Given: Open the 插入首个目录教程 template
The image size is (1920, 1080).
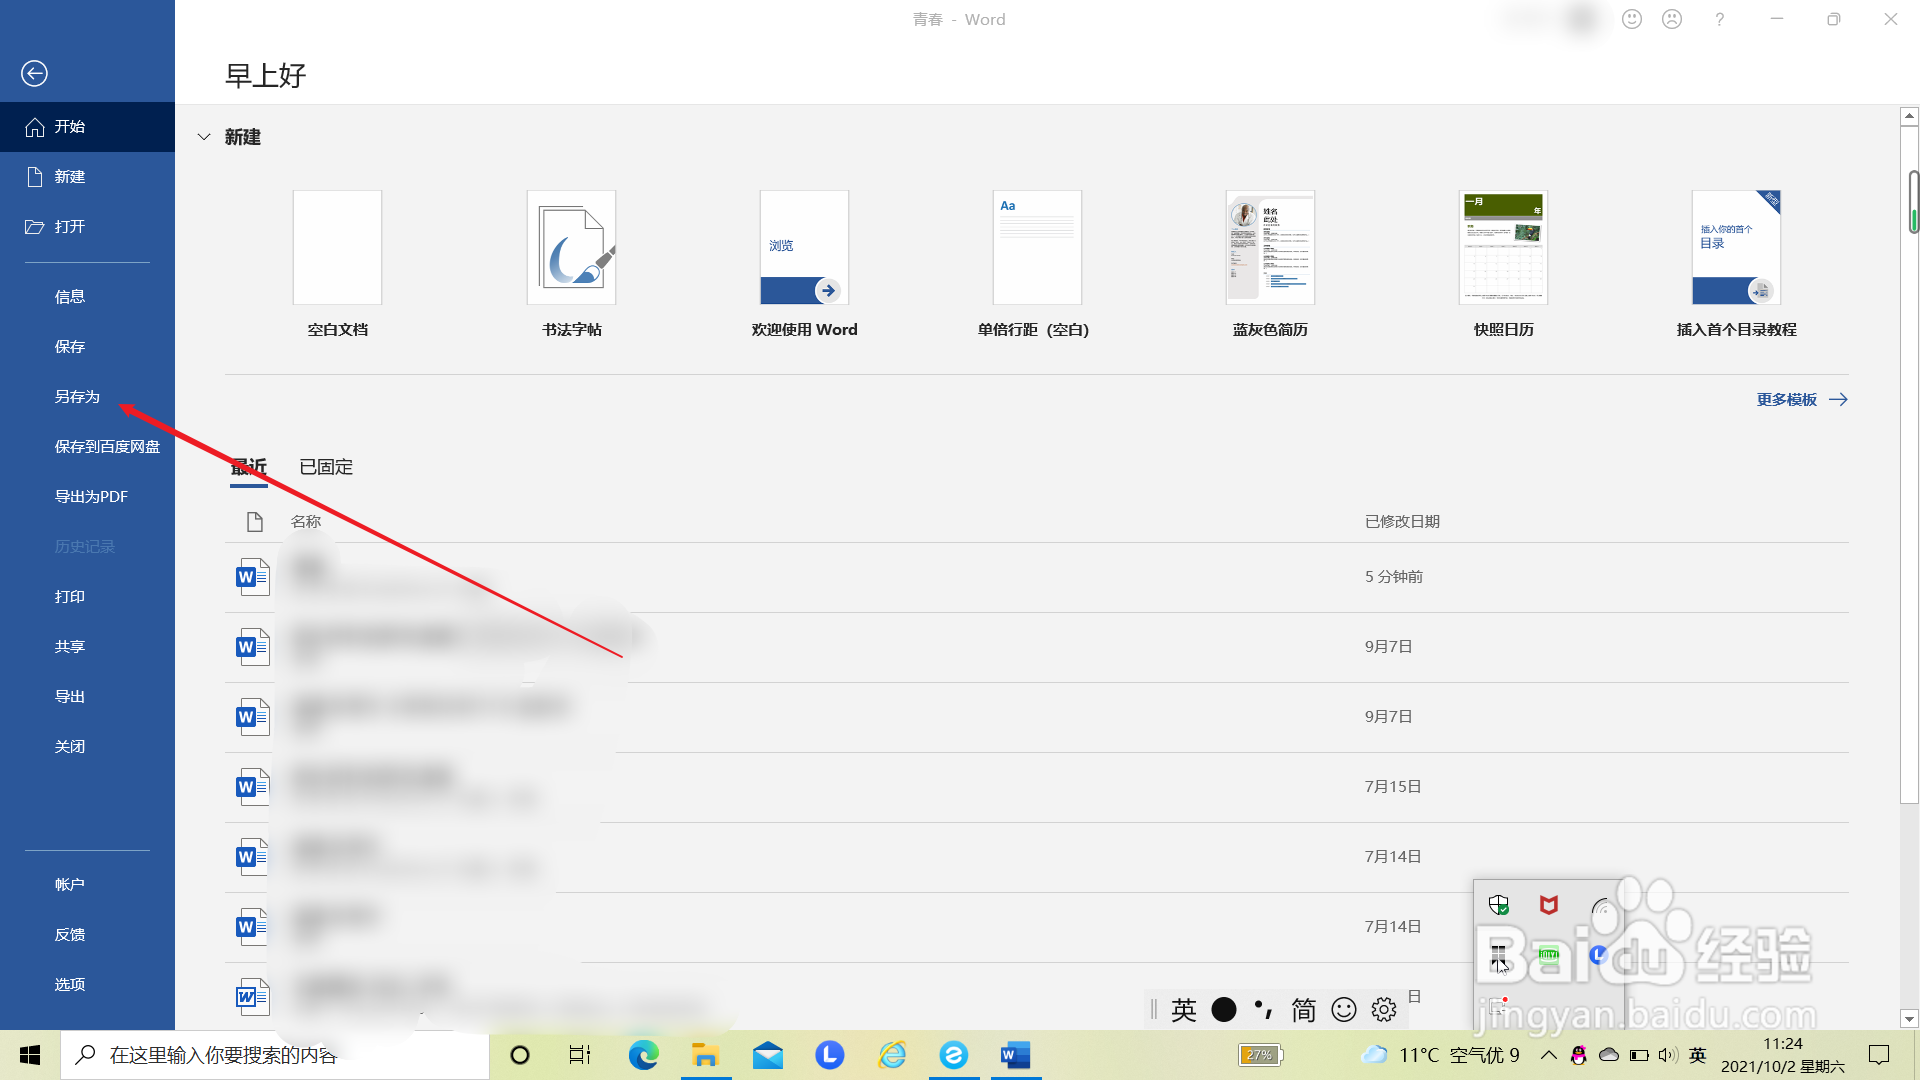Looking at the screenshot, I should pos(1736,247).
